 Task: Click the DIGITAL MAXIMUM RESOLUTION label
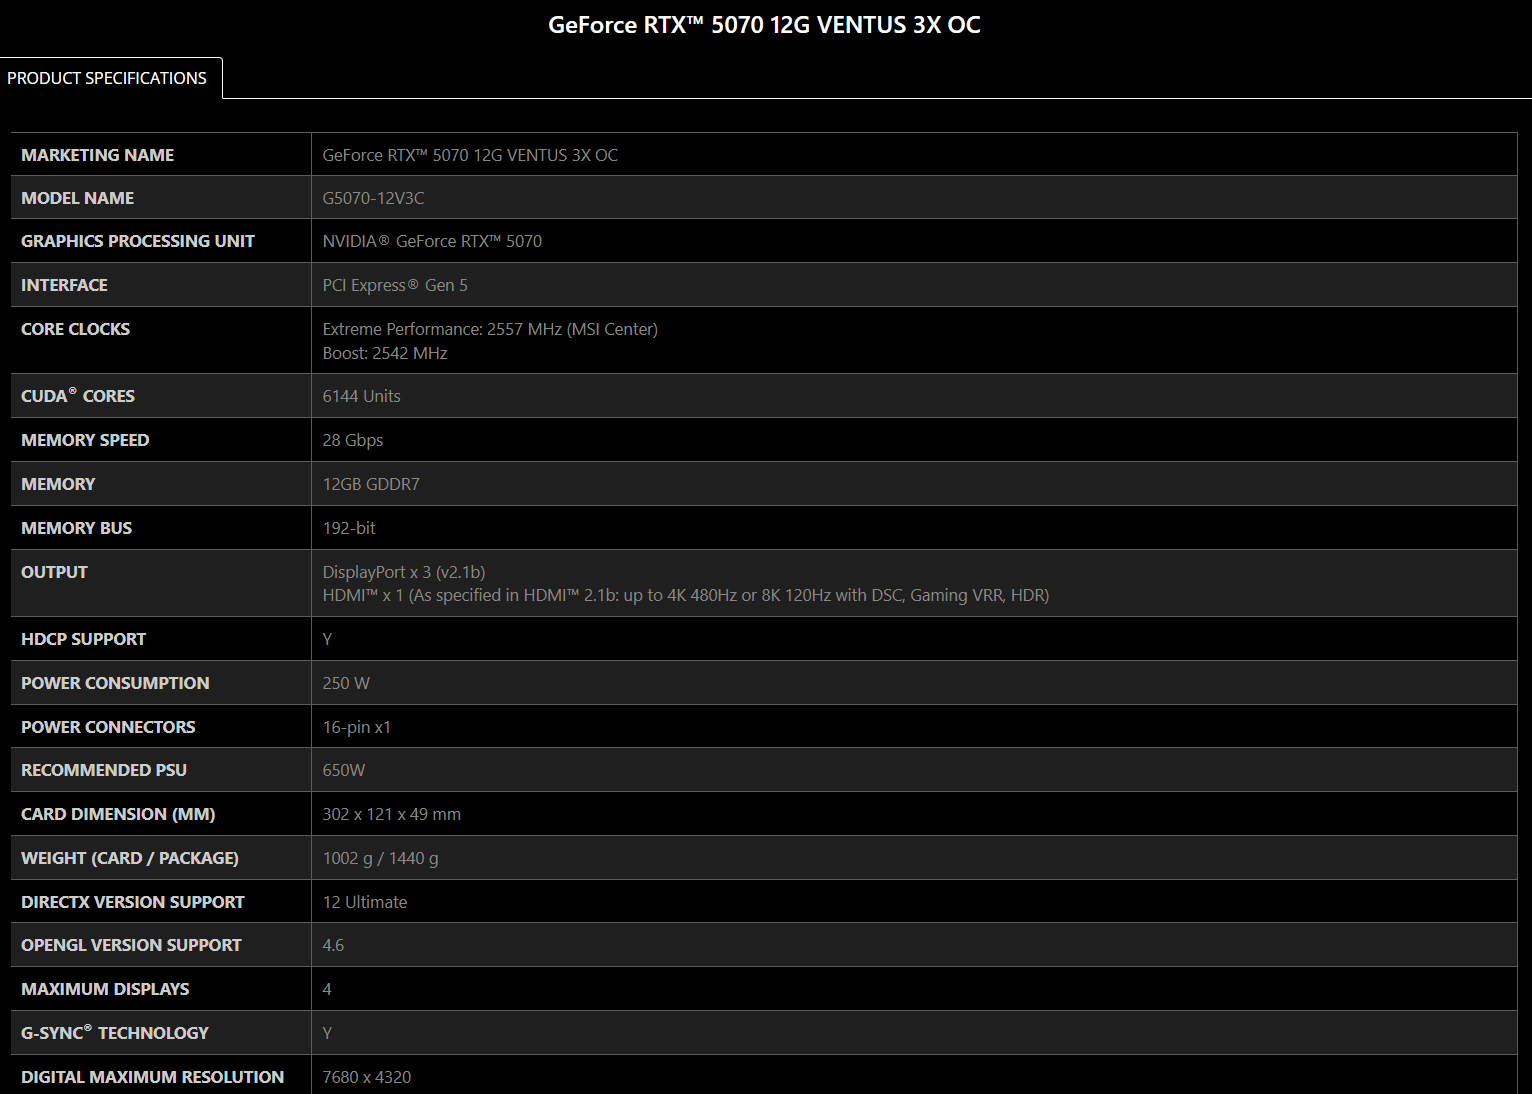coord(153,1077)
